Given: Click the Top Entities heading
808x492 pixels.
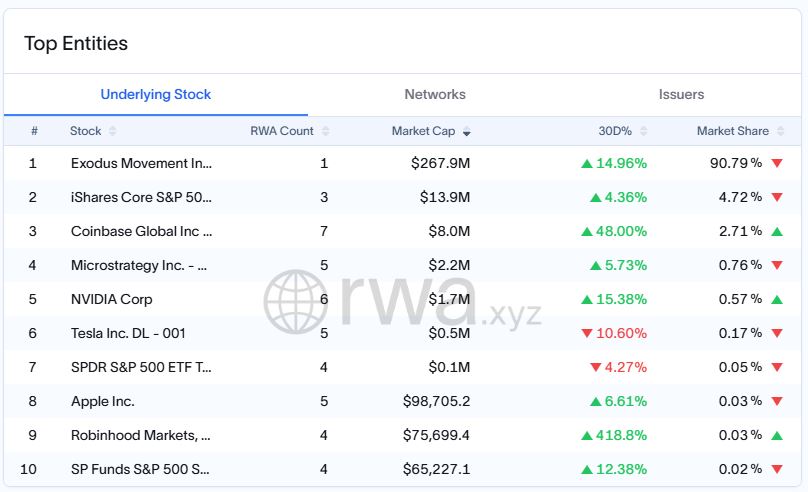Looking at the screenshot, I should click(x=76, y=43).
